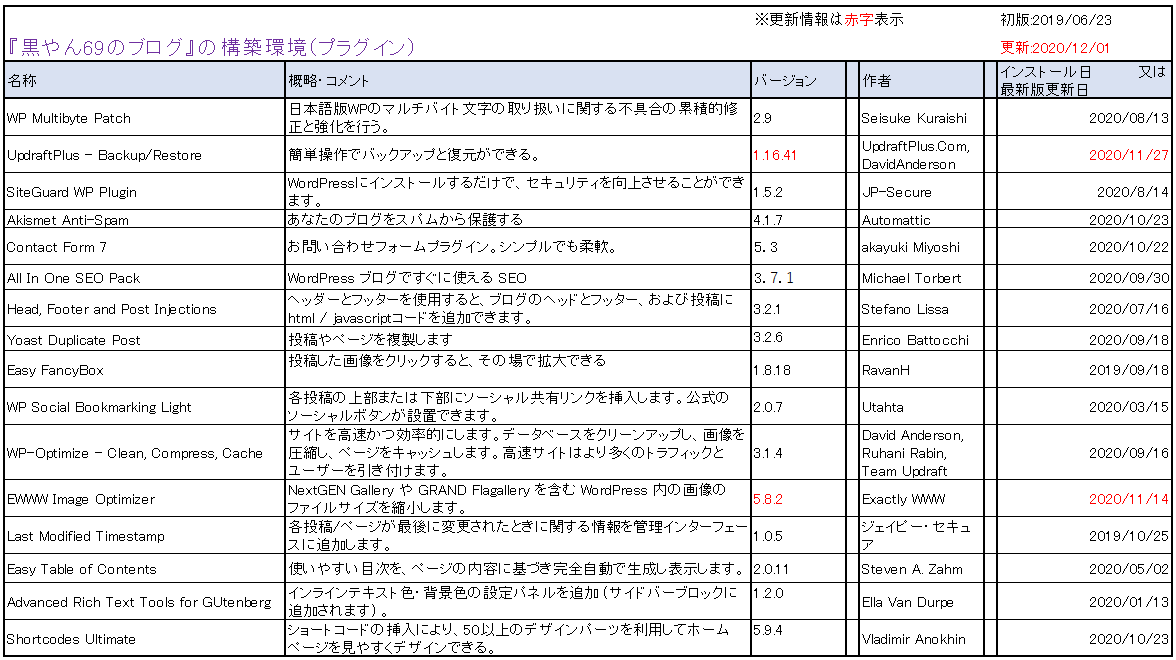Click the author 'JP-Secure'
1176x660 pixels.
tap(896, 192)
